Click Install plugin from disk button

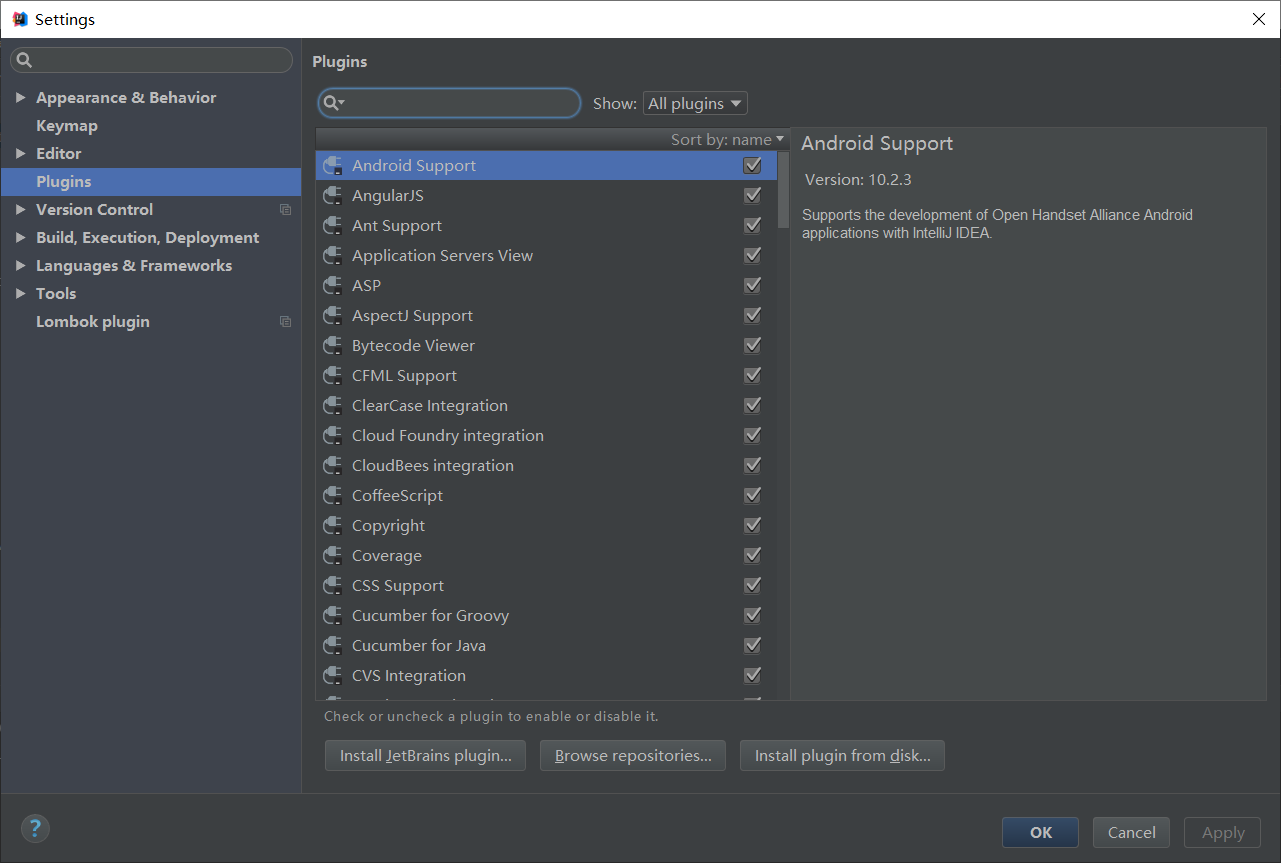tap(842, 756)
